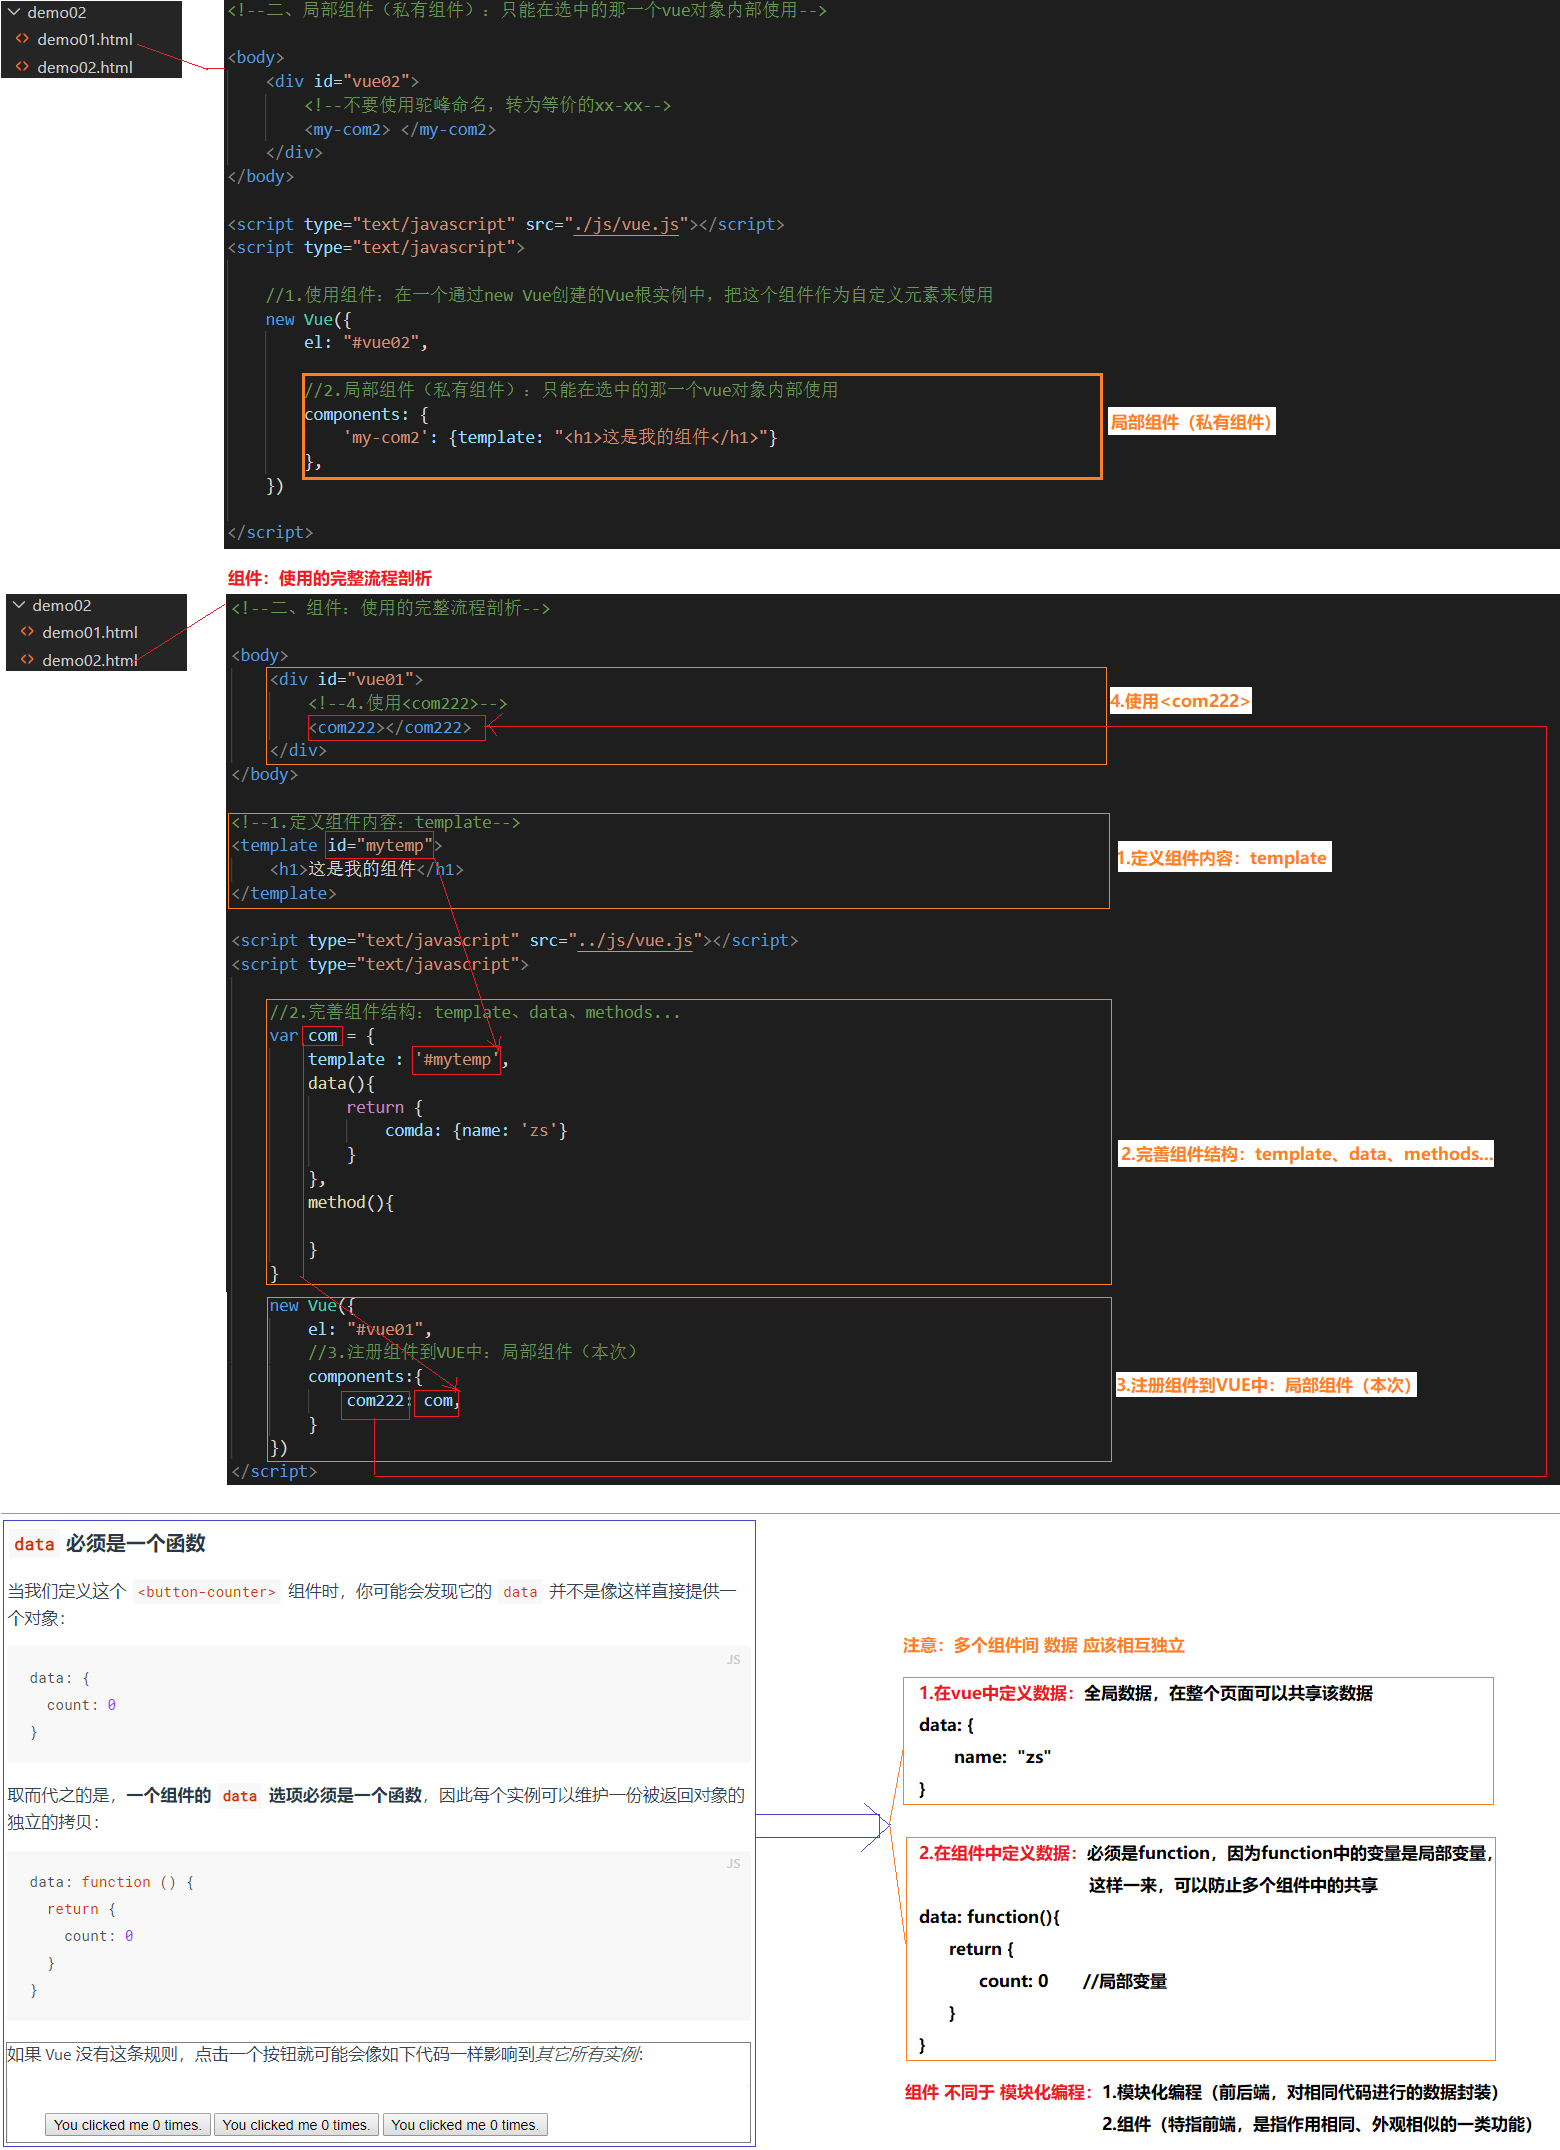Click the demo01.html file icon in lower explorer
This screenshot has height=2150, width=1560.
tap(27, 632)
